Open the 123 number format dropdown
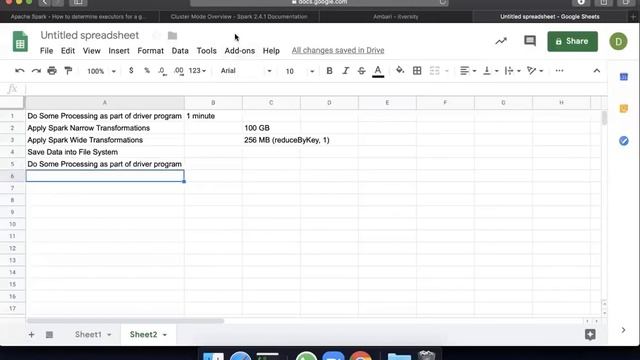 tap(197, 71)
